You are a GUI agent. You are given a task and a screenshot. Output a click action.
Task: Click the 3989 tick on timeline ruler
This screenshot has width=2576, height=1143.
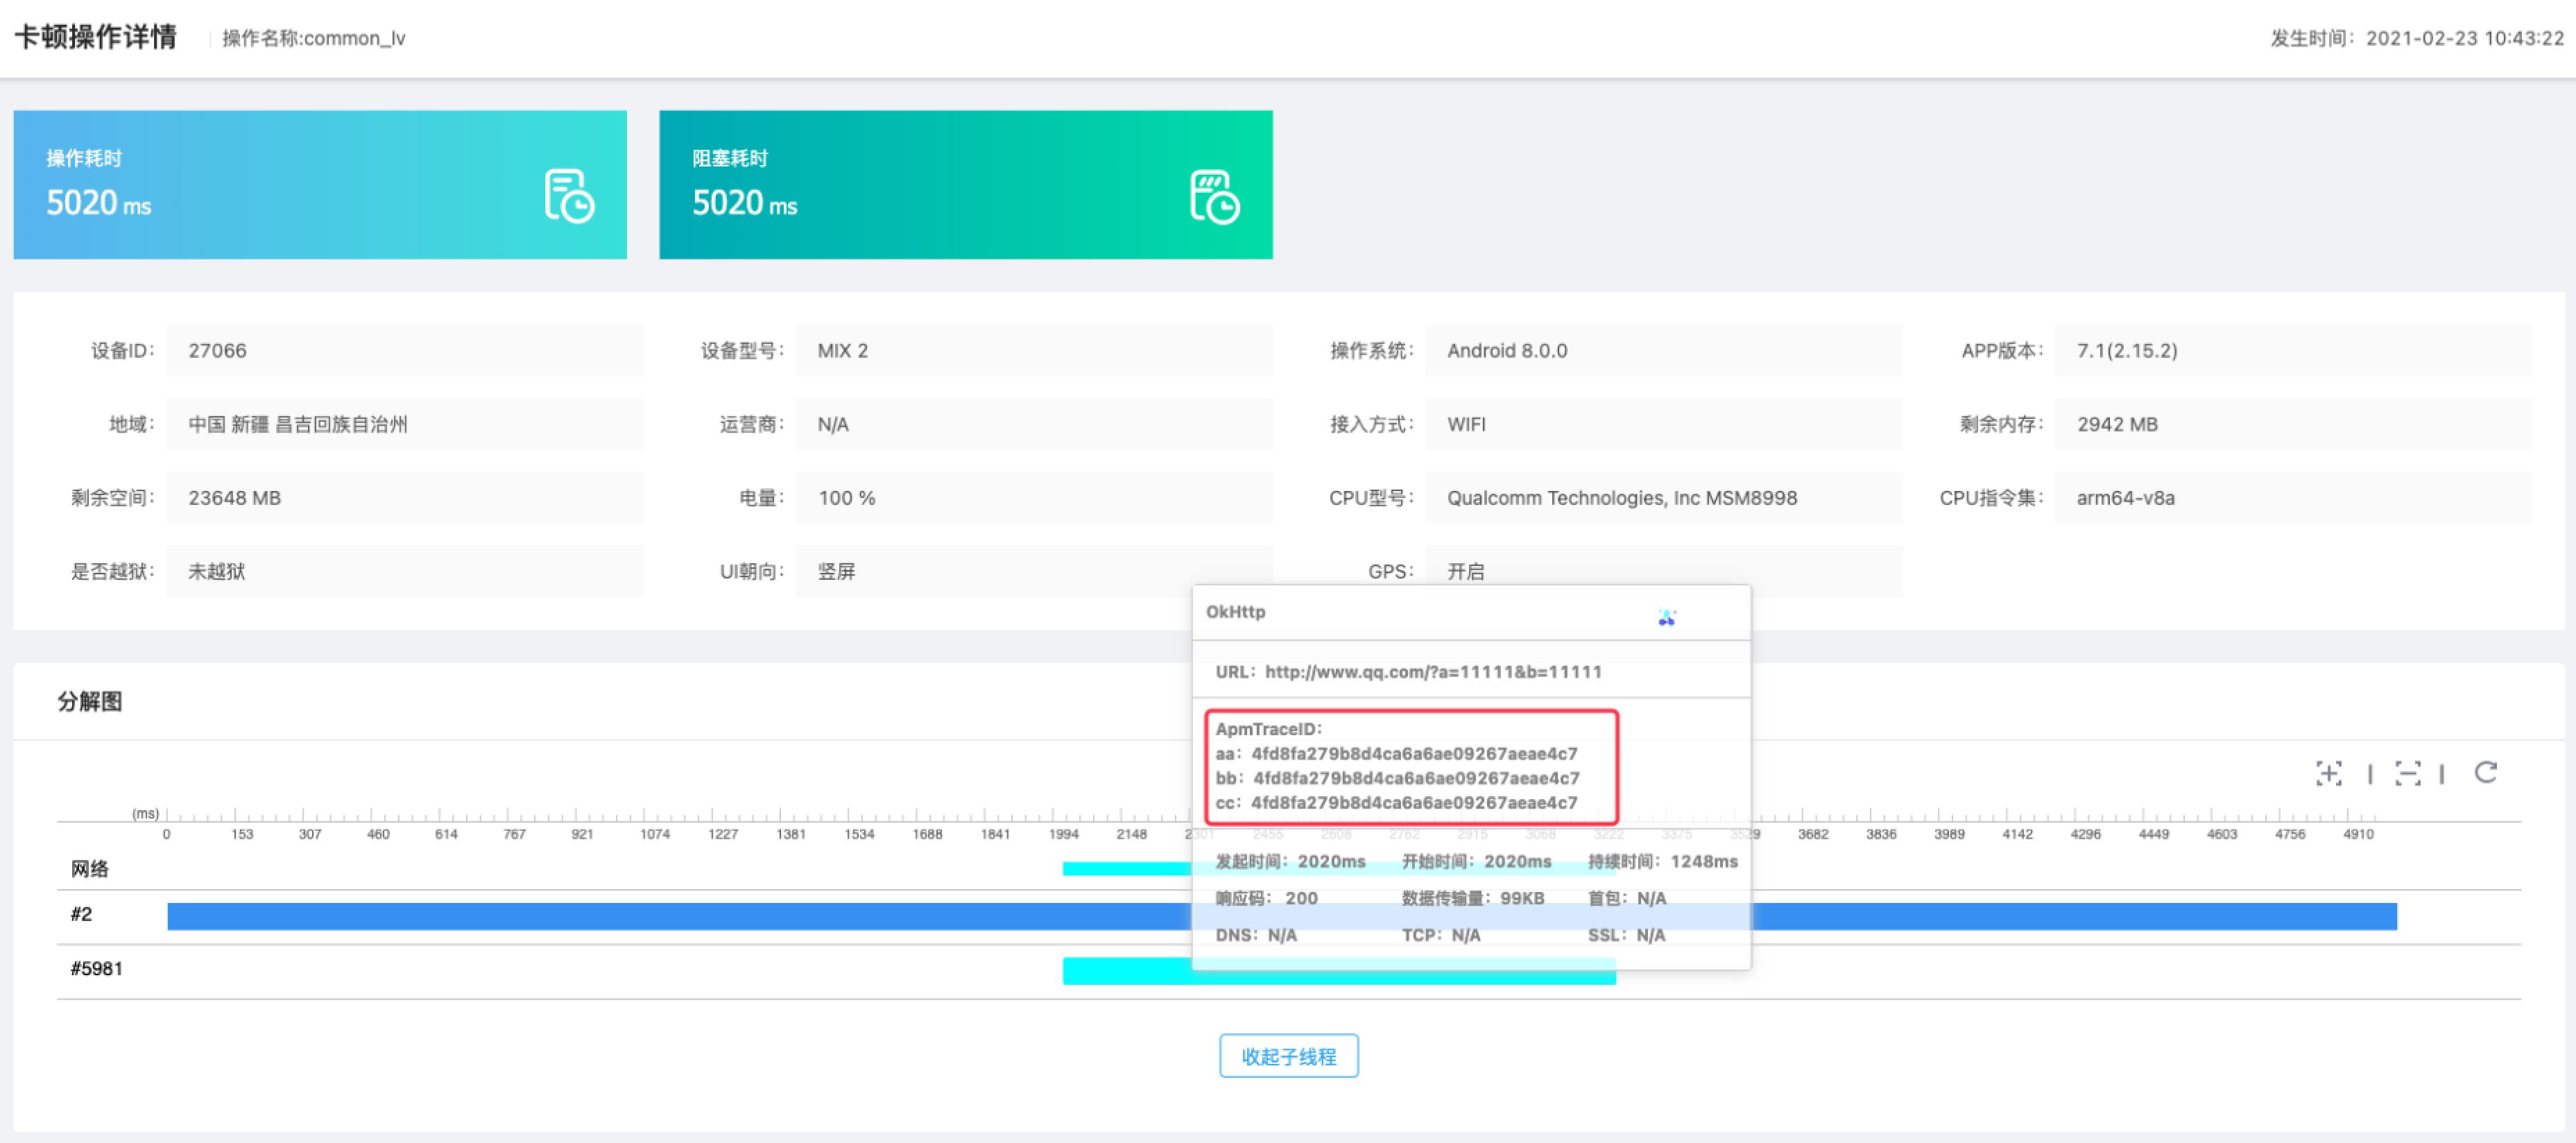pos(1949,835)
